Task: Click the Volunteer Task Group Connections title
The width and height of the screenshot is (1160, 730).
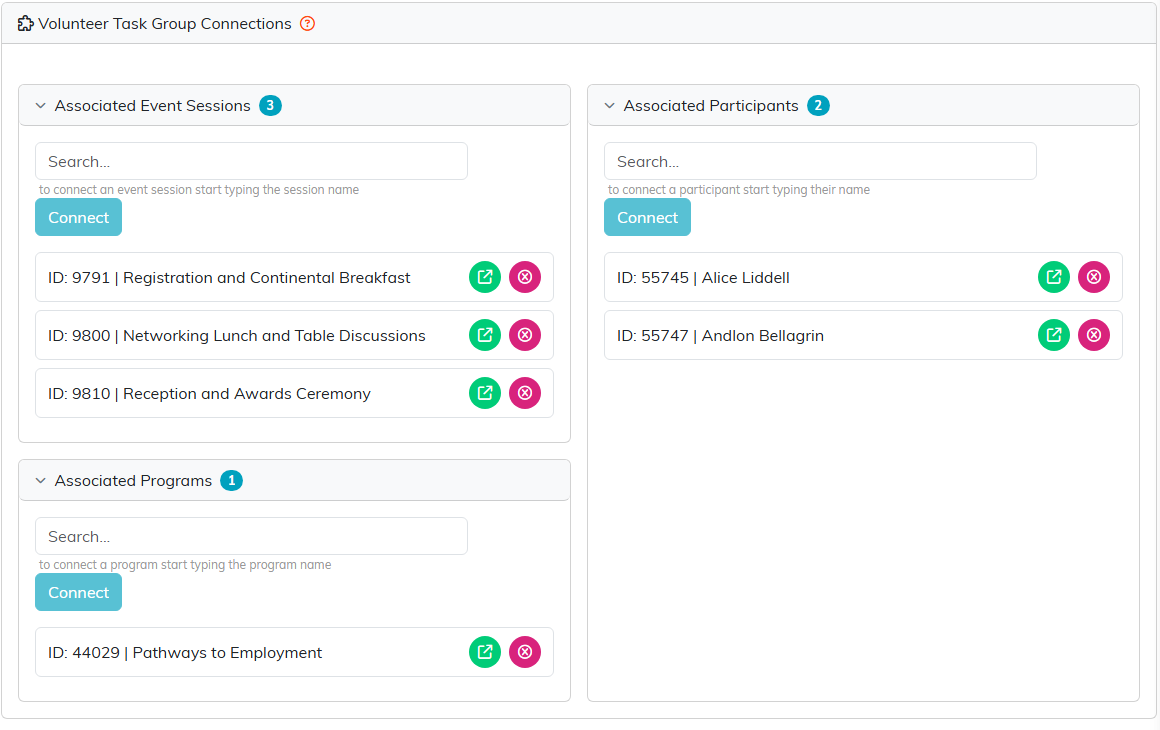Action: pyautogui.click(x=165, y=24)
